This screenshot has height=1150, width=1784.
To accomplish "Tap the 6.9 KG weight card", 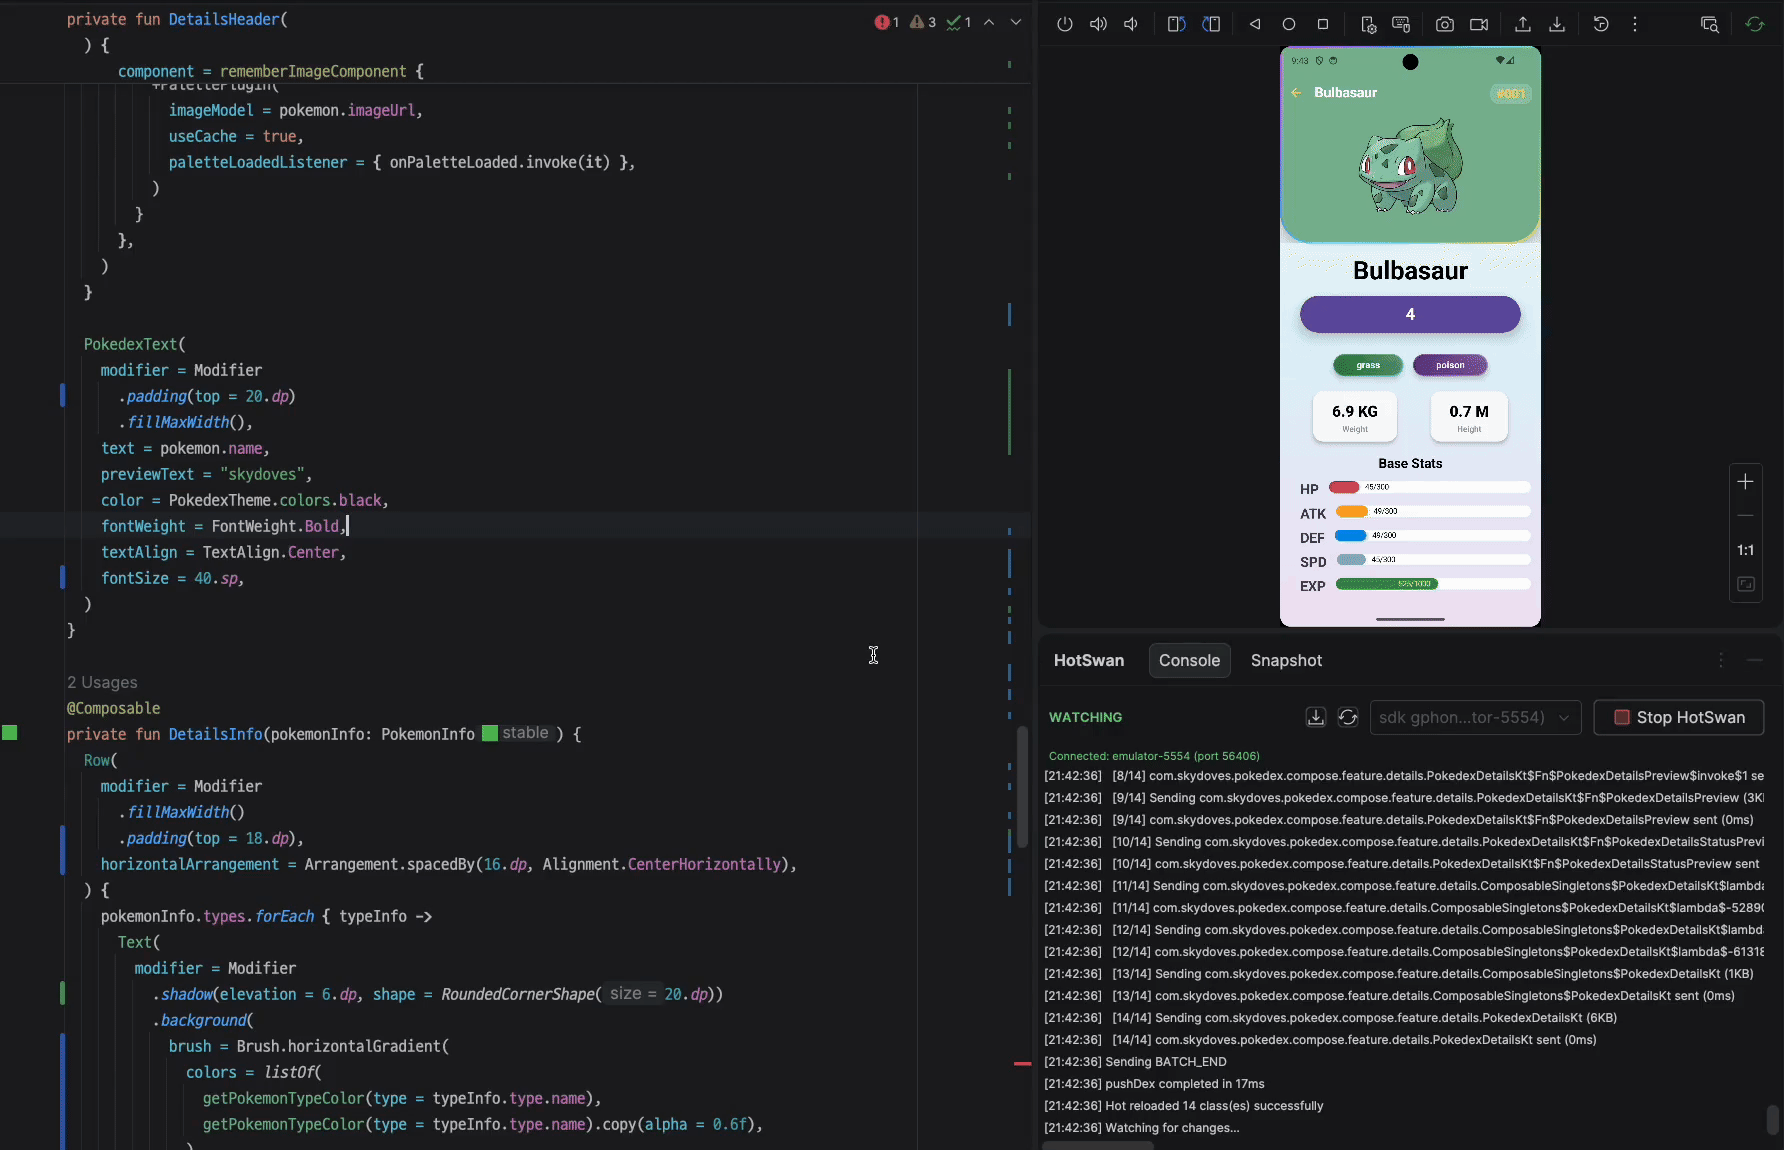I will click(1355, 416).
